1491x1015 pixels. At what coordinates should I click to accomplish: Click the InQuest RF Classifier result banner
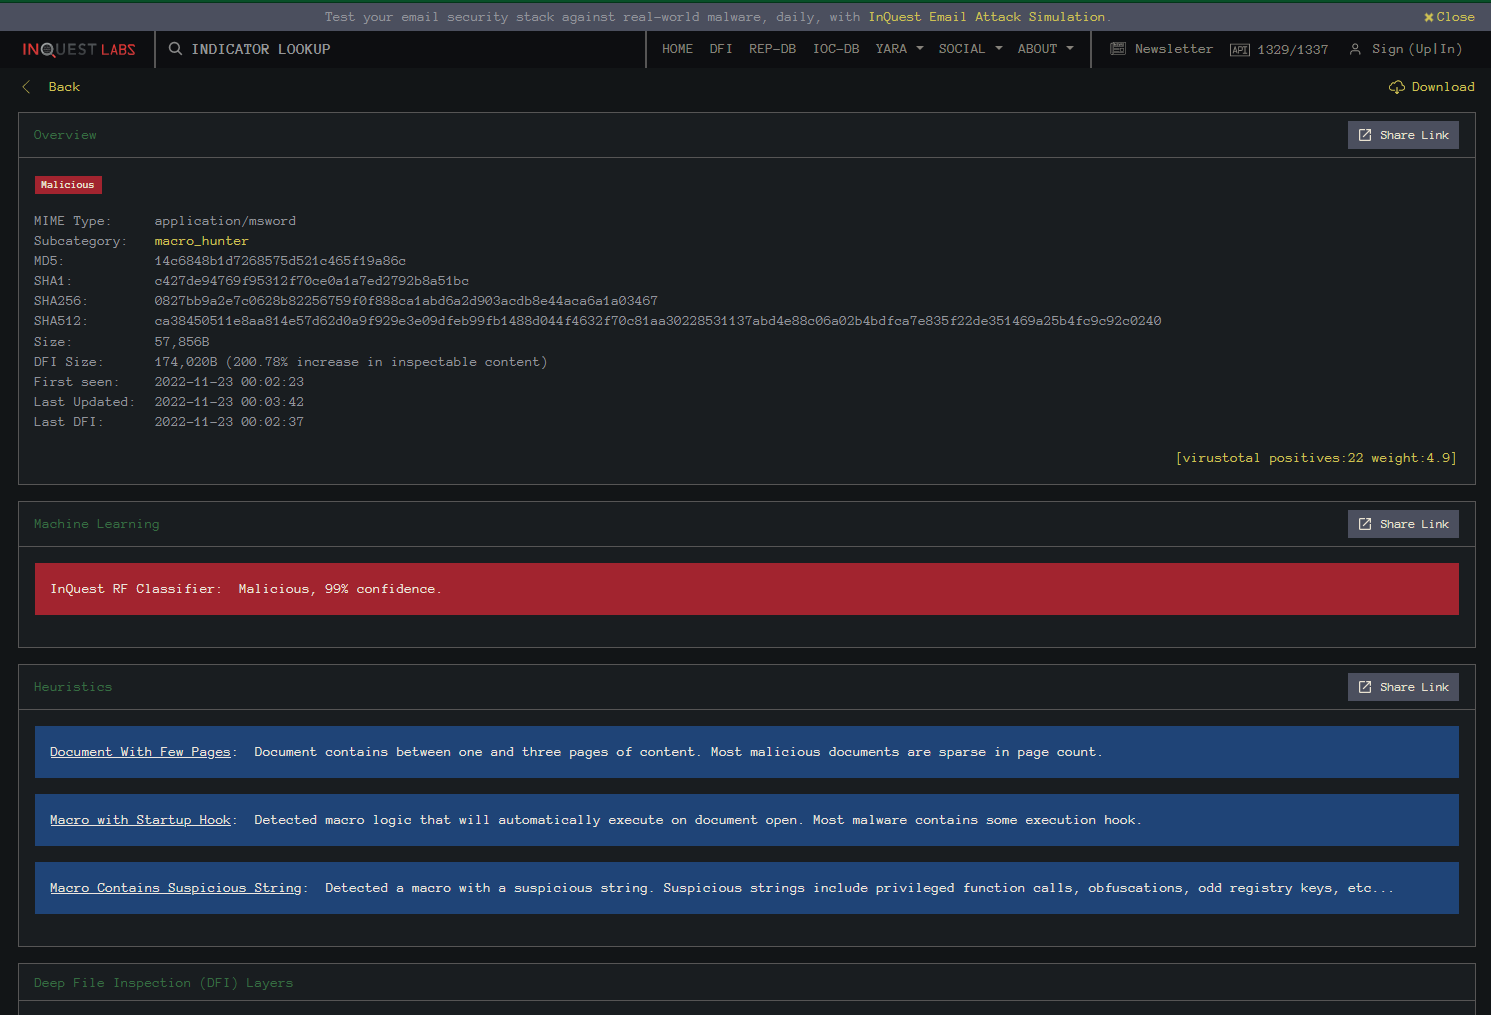pyautogui.click(x=747, y=589)
